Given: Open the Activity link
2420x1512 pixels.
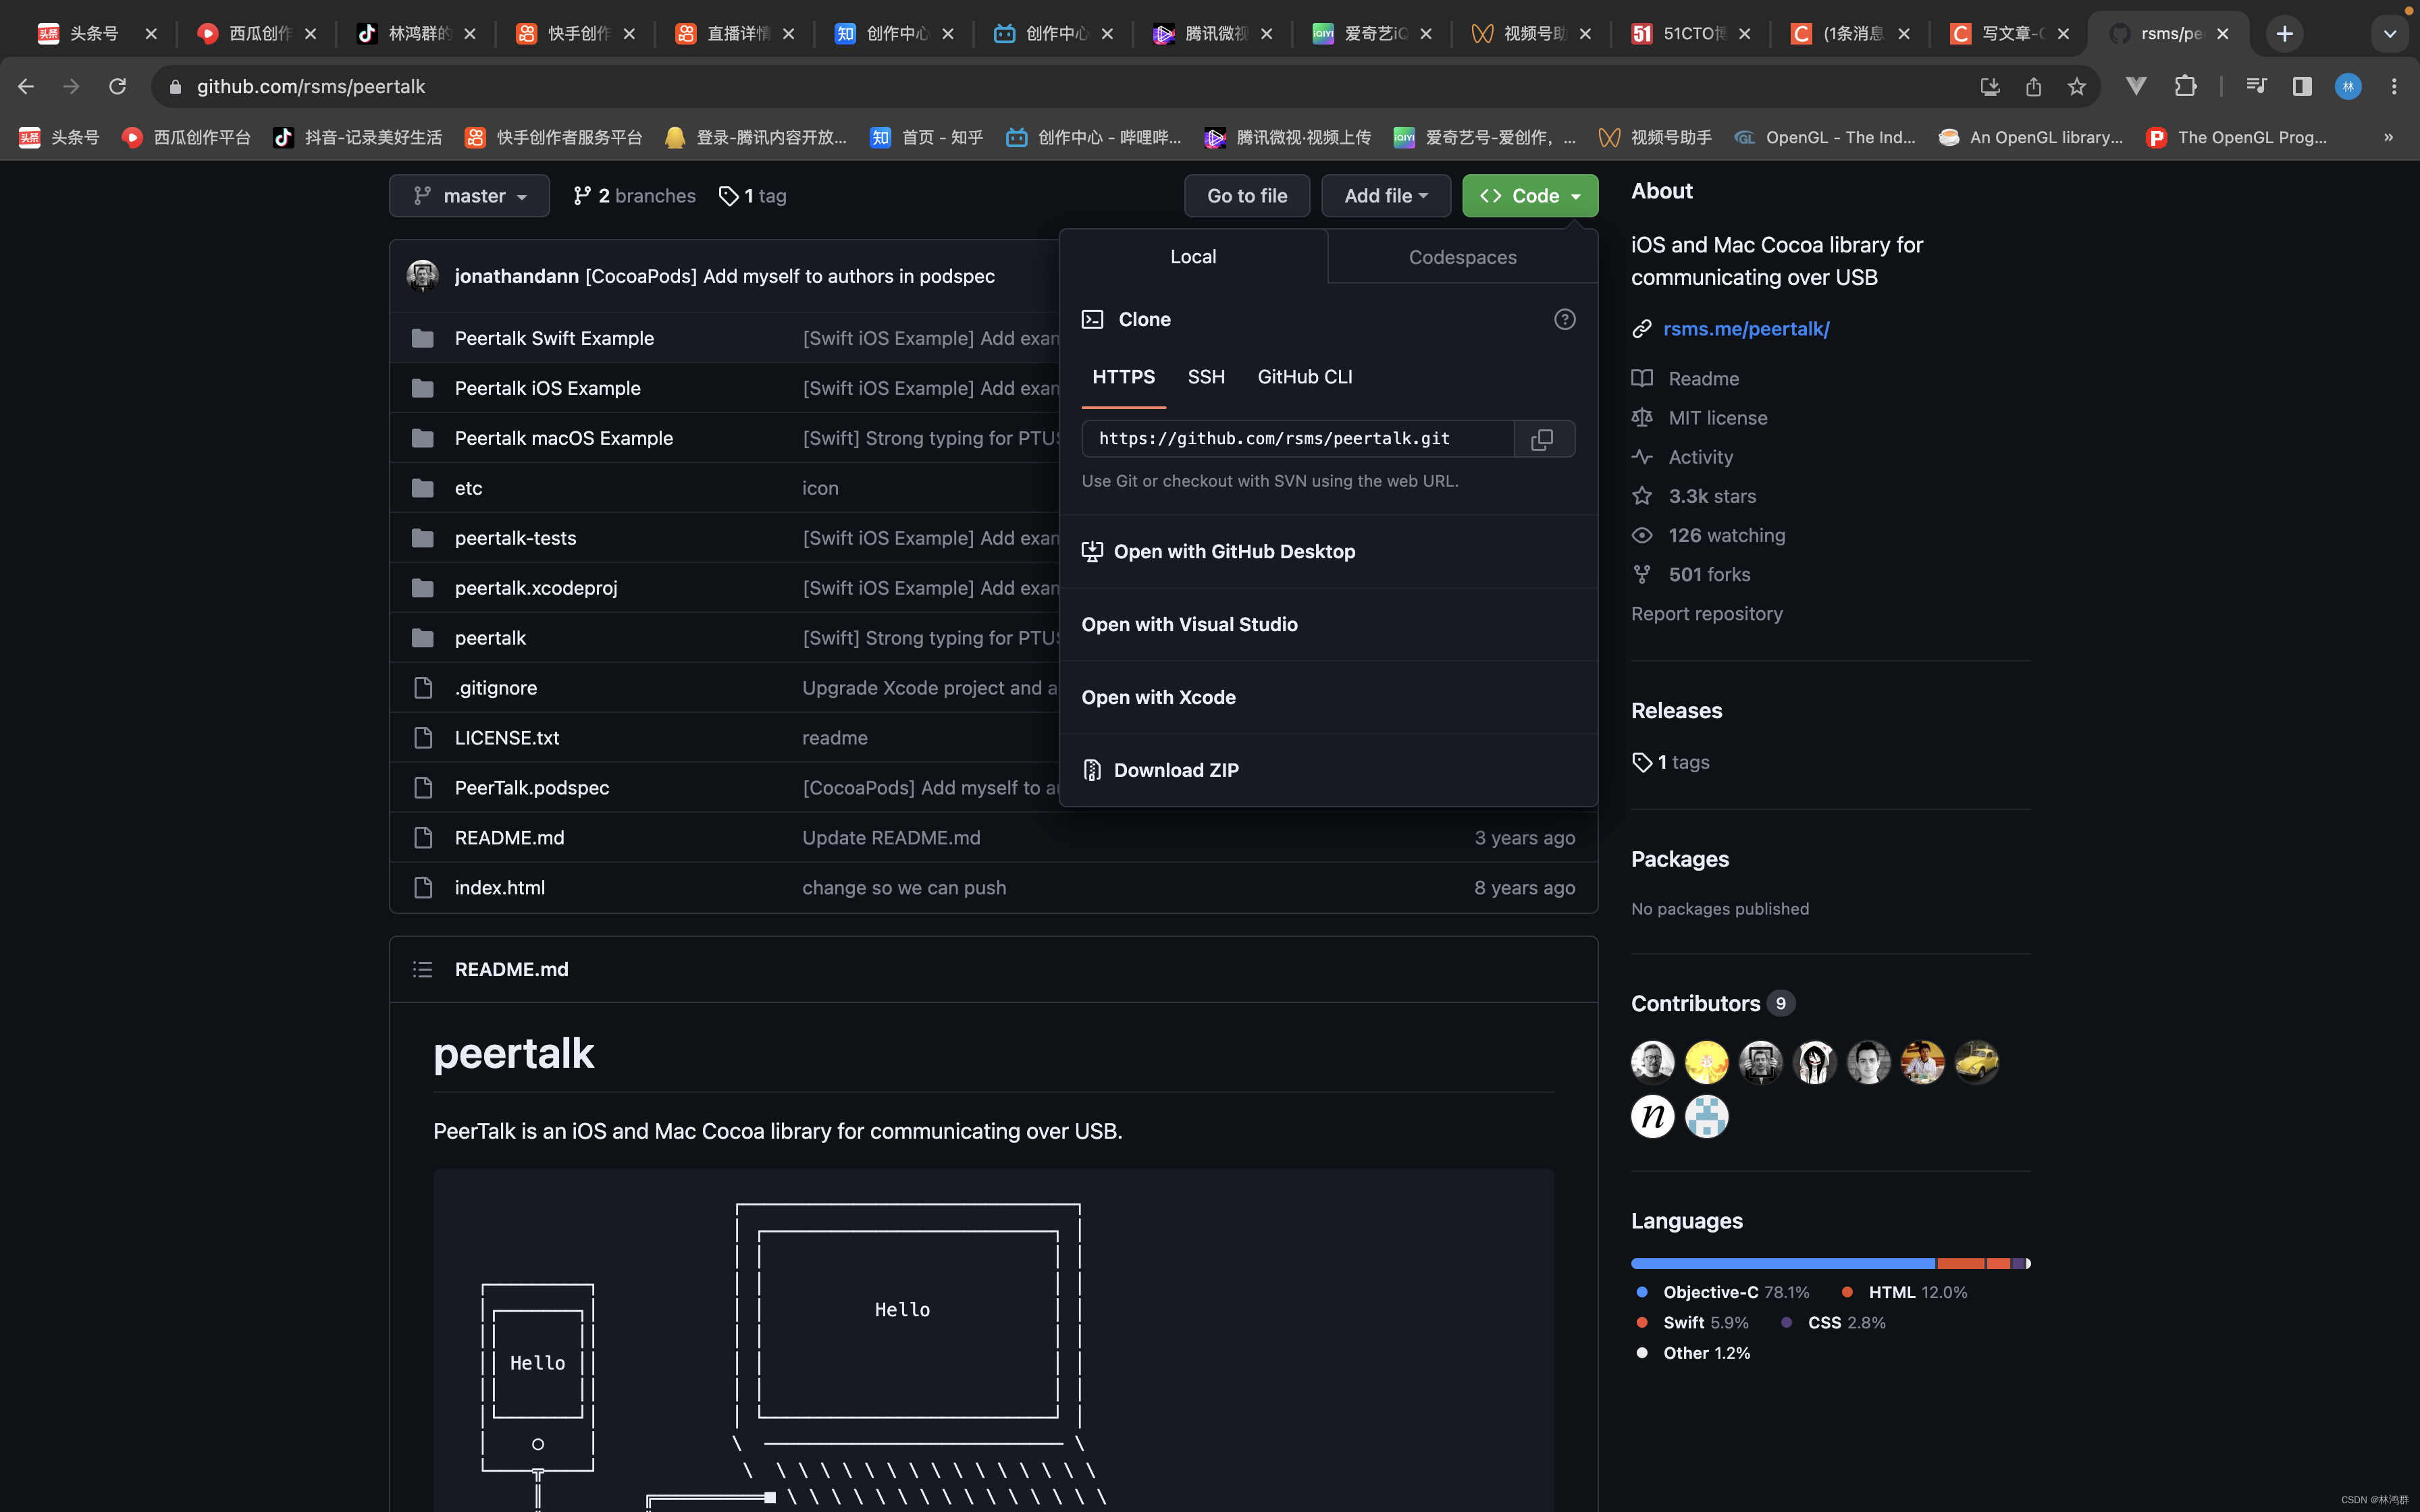Looking at the screenshot, I should tap(1700, 457).
